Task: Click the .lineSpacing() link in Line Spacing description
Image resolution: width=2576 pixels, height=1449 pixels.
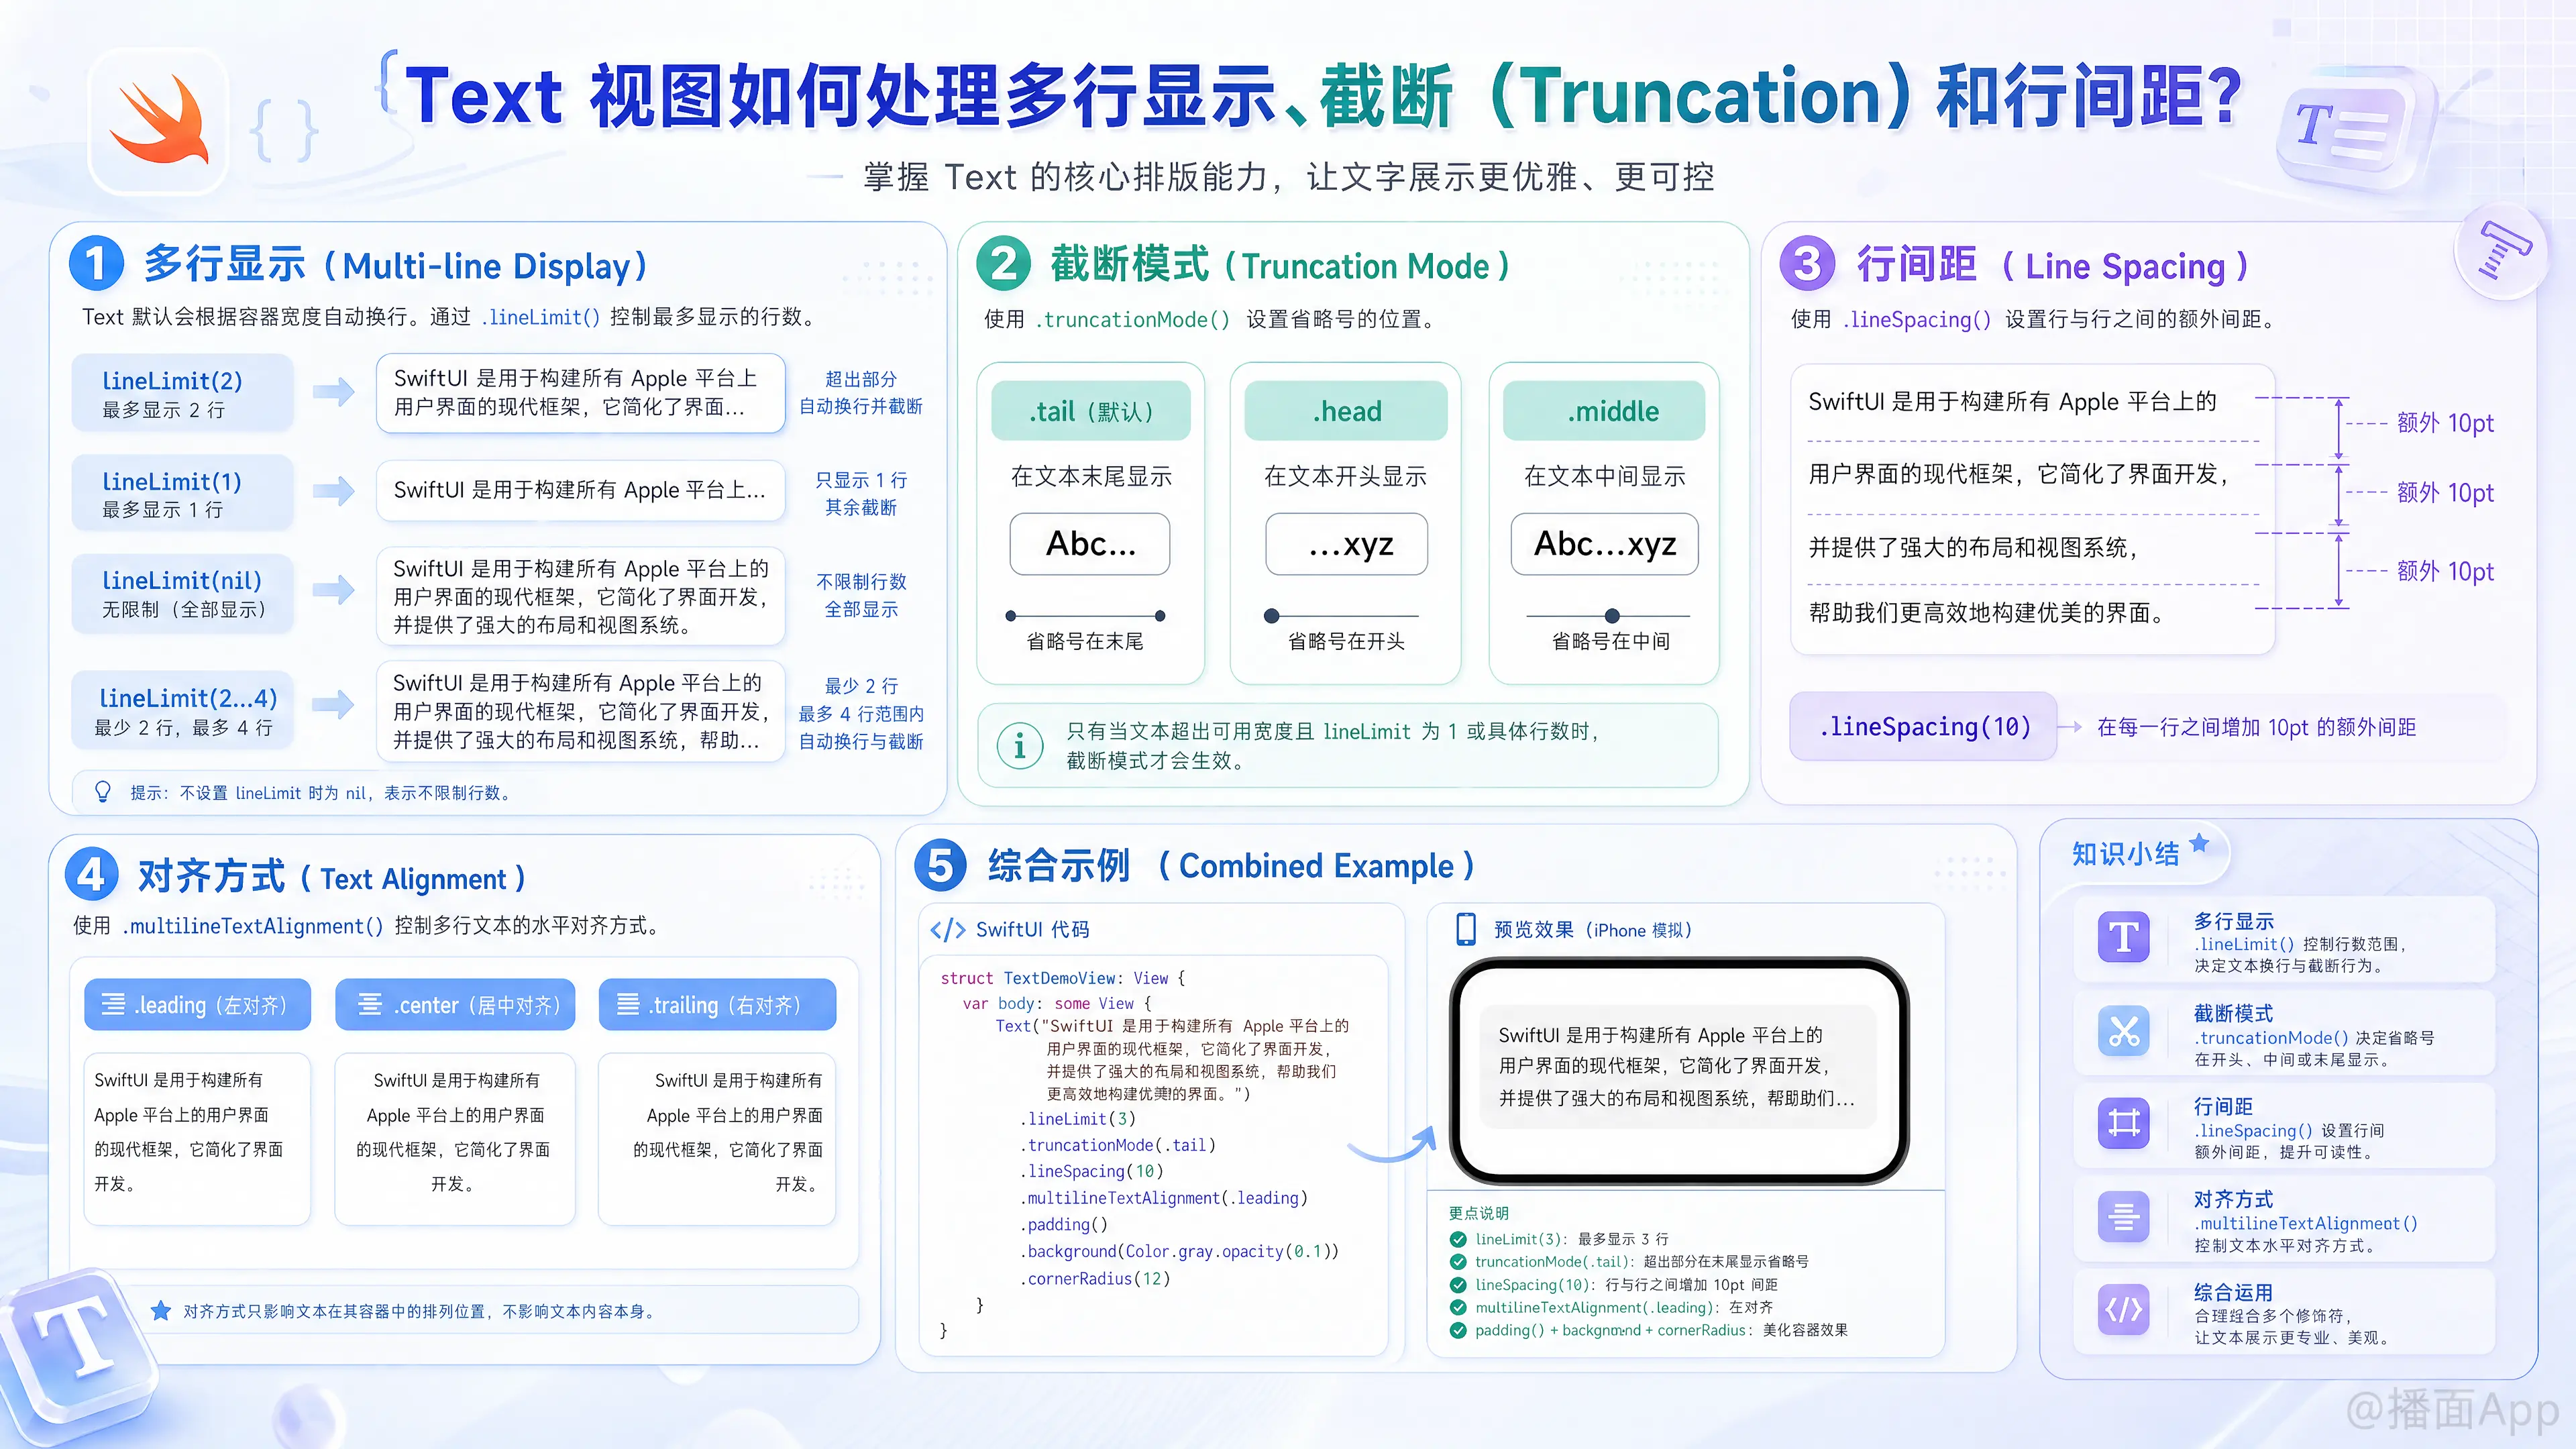Action: [x=1917, y=319]
